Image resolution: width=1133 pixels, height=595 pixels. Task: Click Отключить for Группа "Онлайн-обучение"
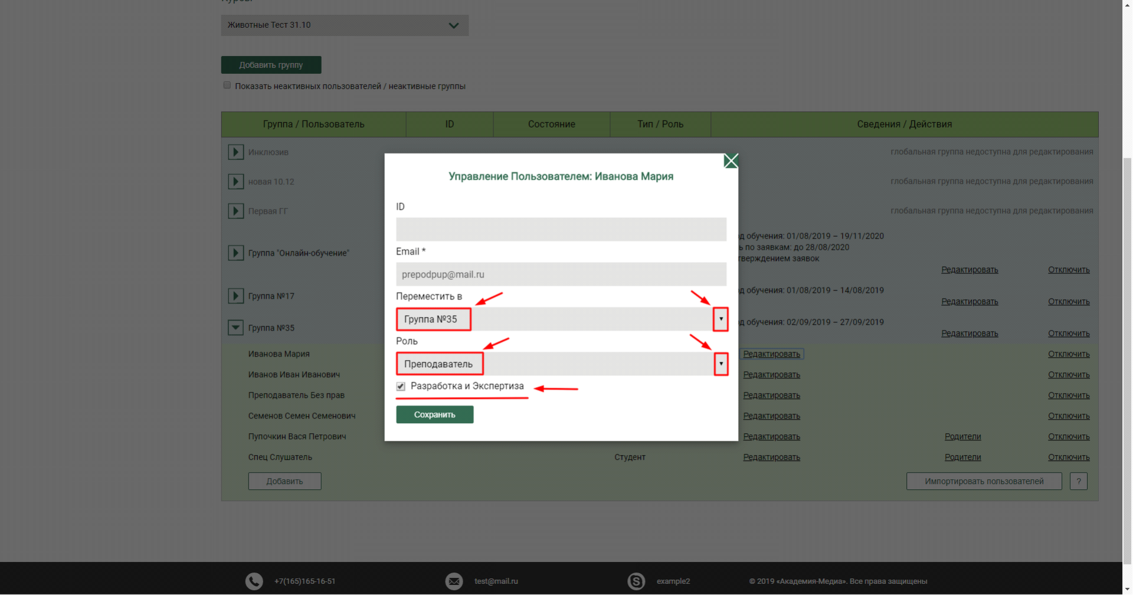(1069, 270)
